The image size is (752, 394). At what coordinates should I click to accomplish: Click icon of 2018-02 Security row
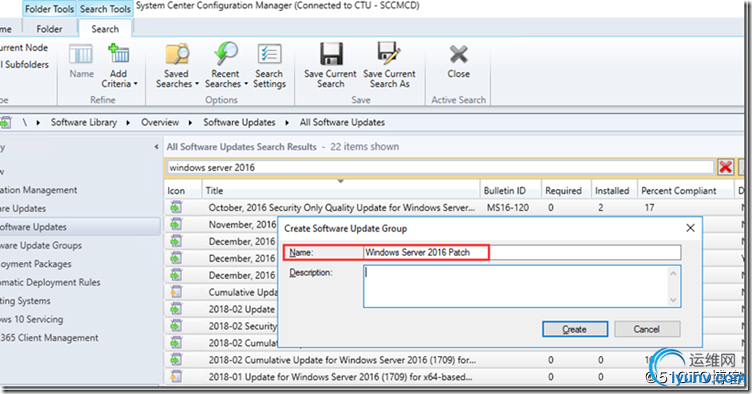pos(176,326)
